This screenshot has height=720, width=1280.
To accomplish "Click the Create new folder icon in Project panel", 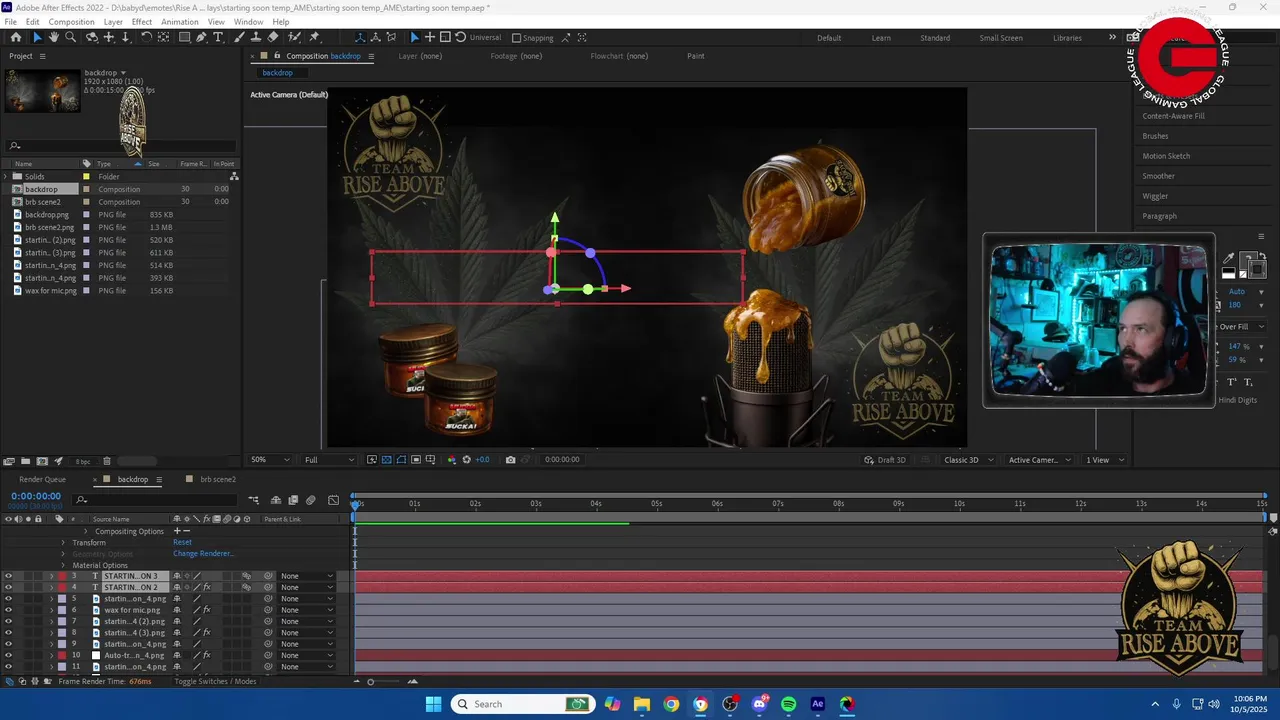I will pyautogui.click(x=26, y=461).
